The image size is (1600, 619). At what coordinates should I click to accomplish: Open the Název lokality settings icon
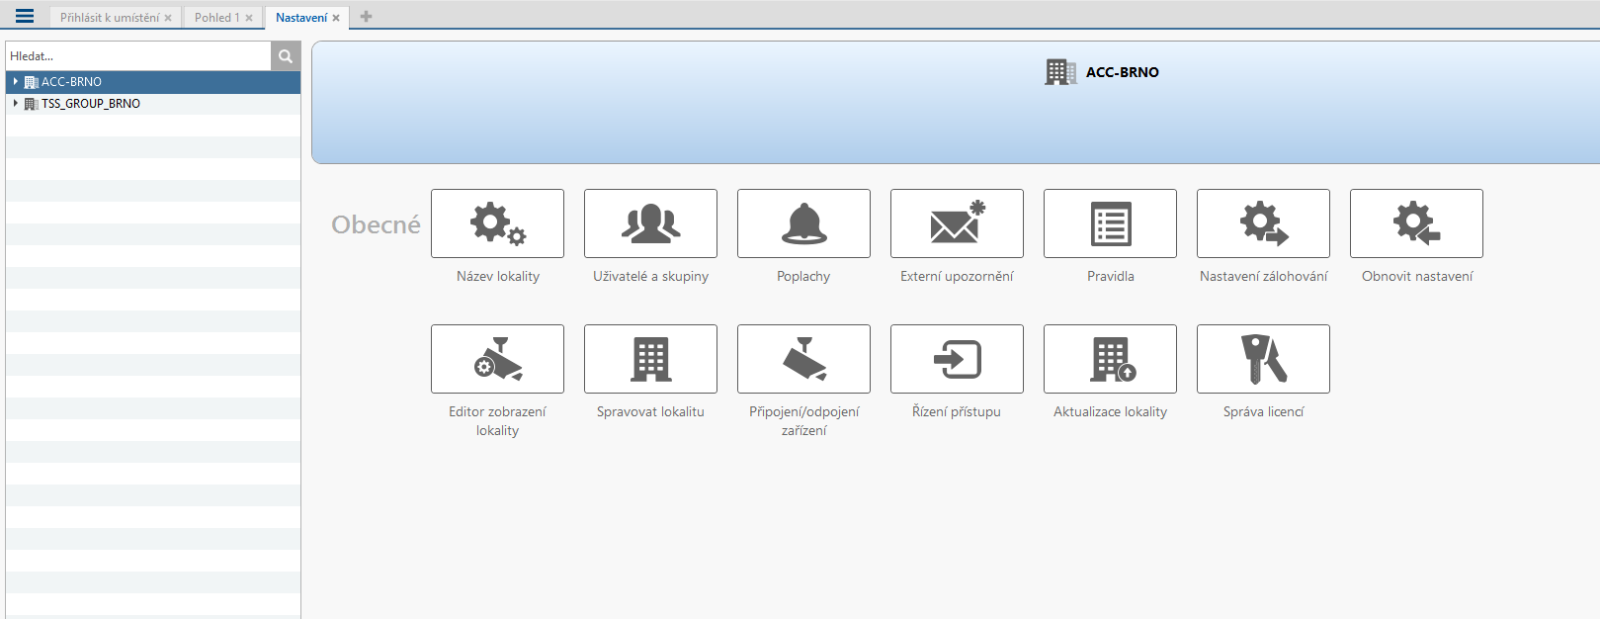497,224
